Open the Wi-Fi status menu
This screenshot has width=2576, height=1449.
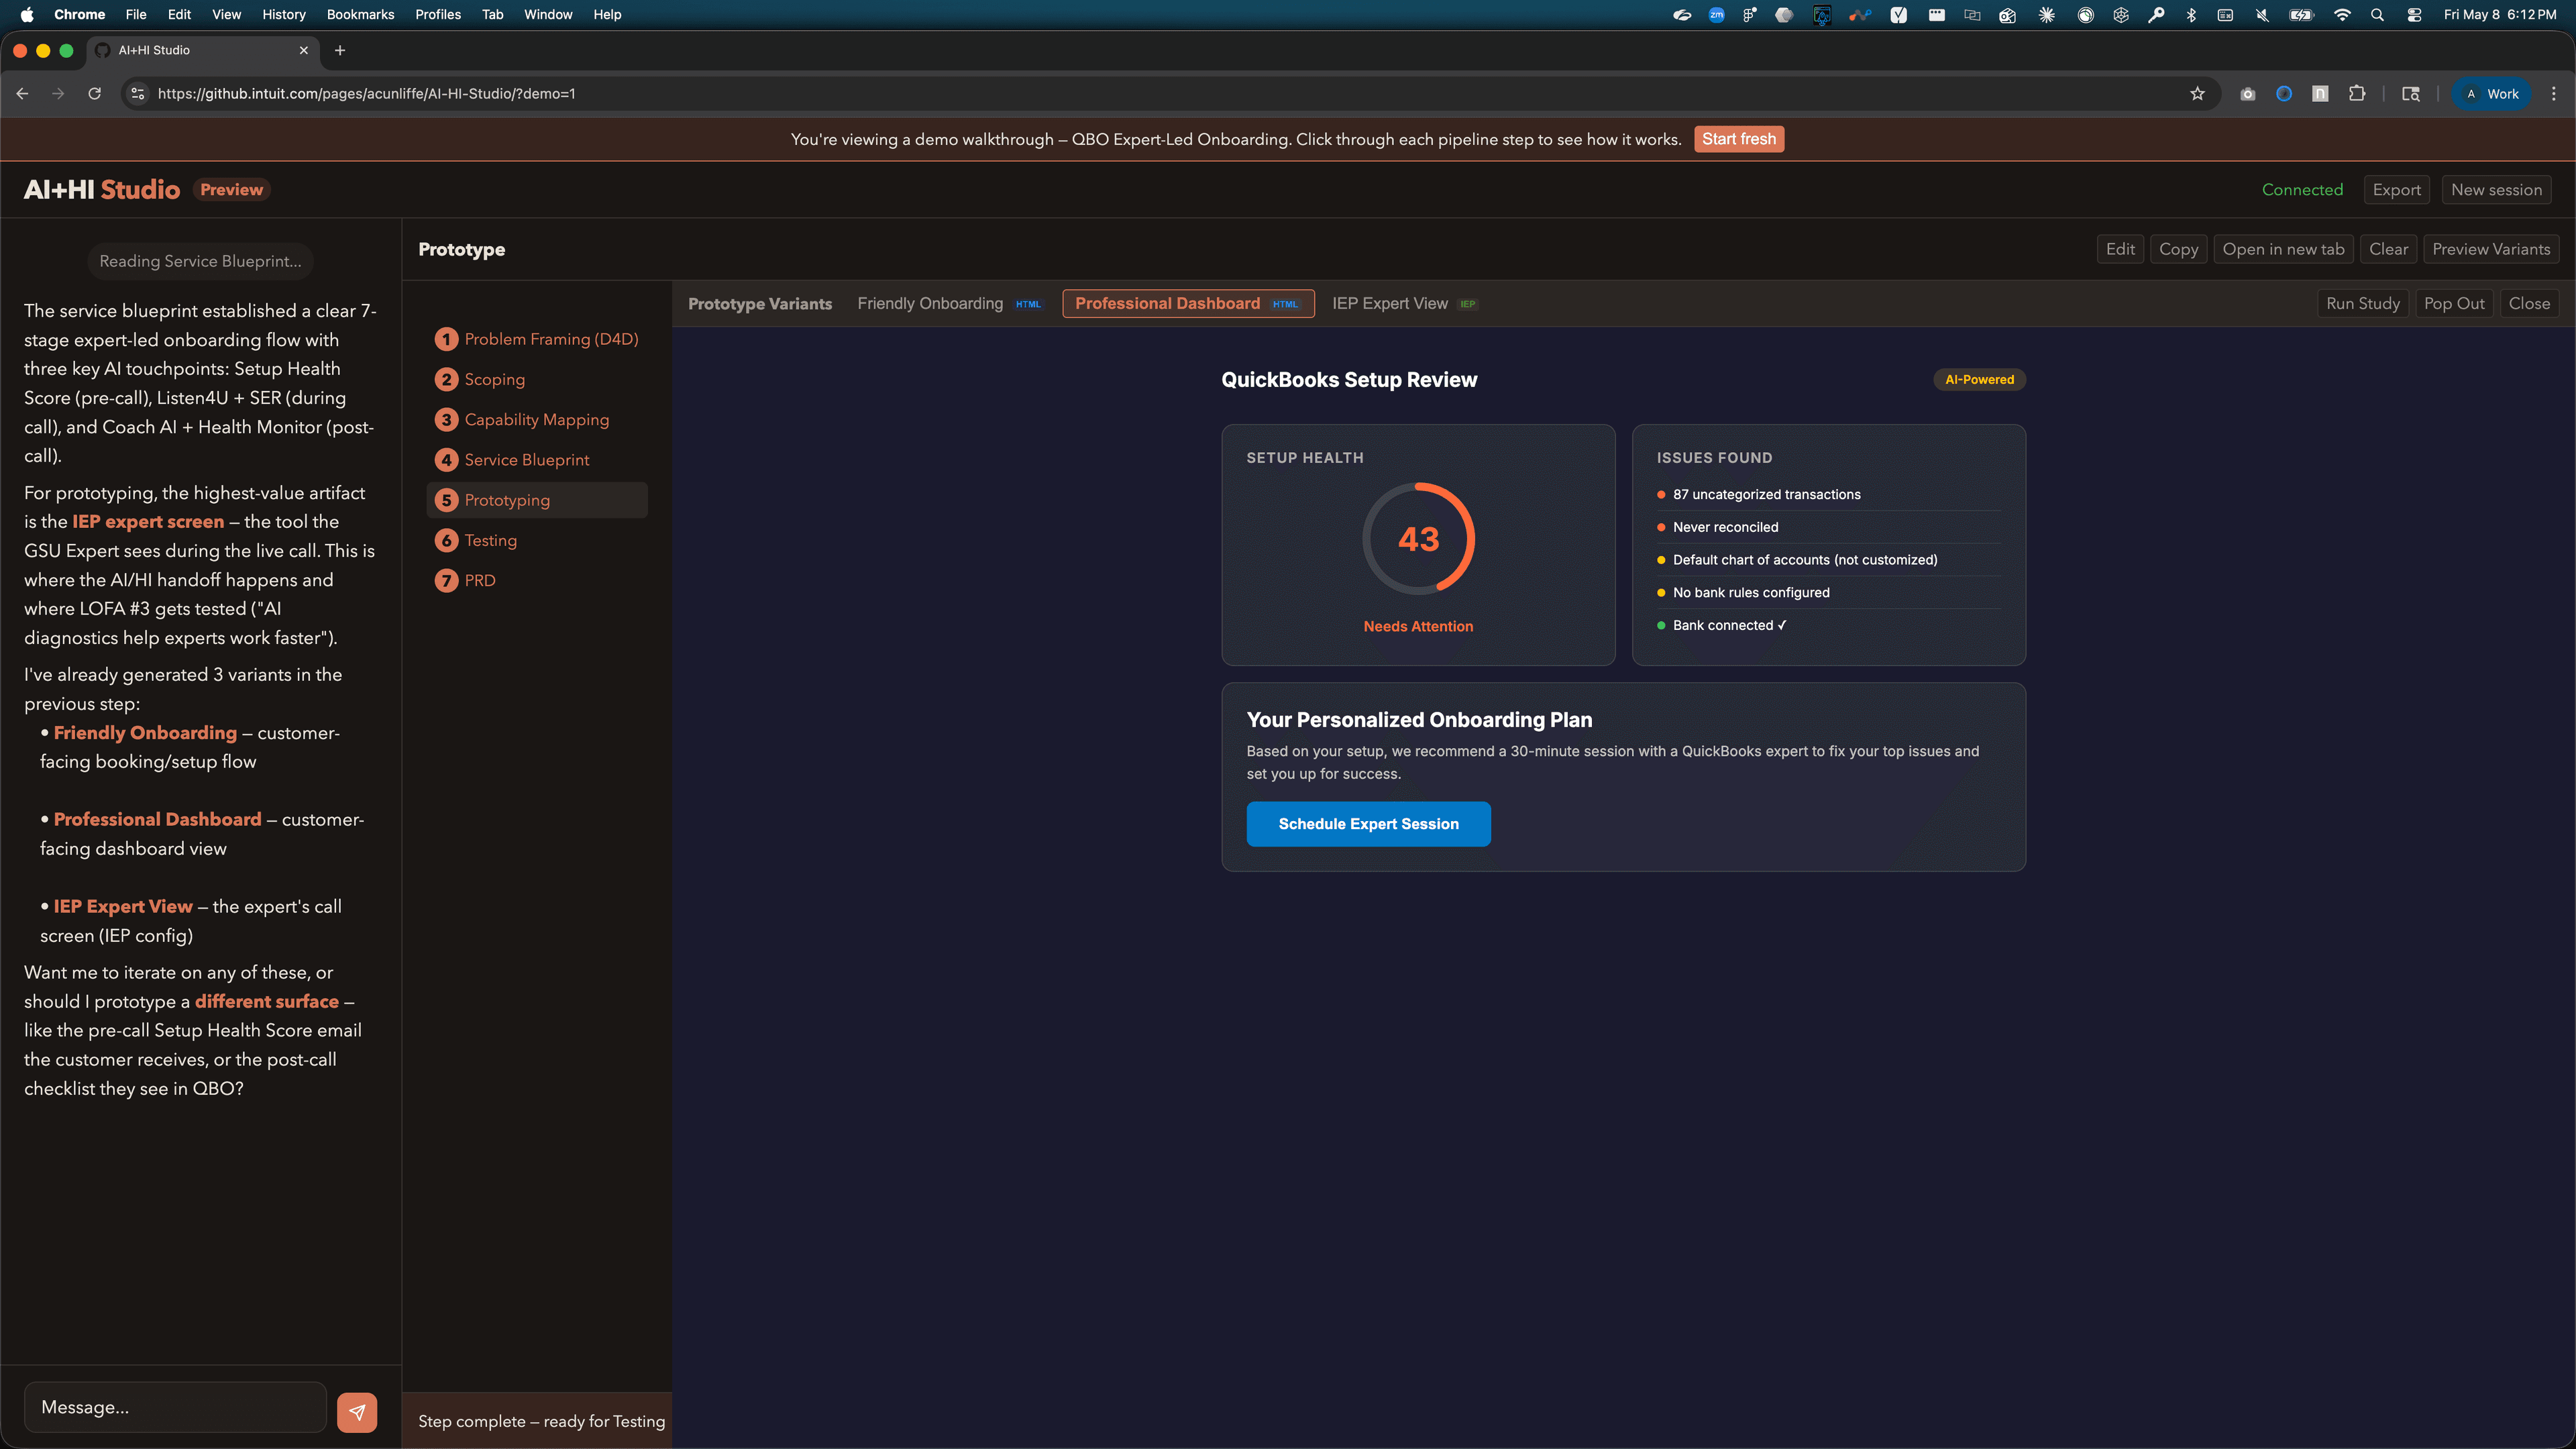[x=2342, y=14]
